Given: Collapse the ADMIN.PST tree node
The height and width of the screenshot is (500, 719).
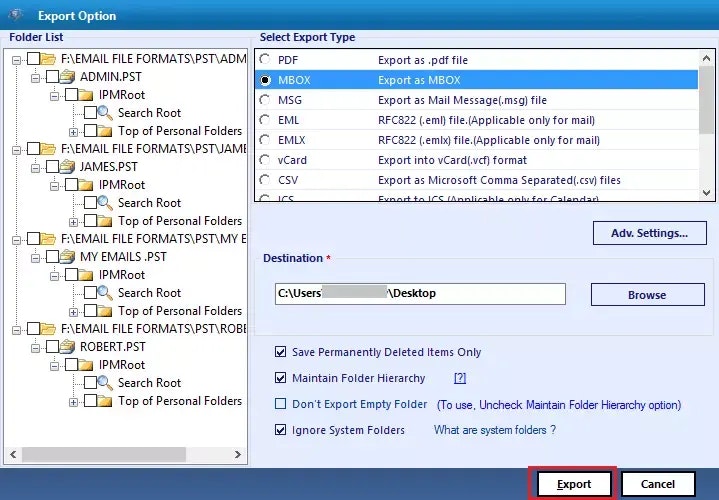Looking at the screenshot, I should point(35,78).
